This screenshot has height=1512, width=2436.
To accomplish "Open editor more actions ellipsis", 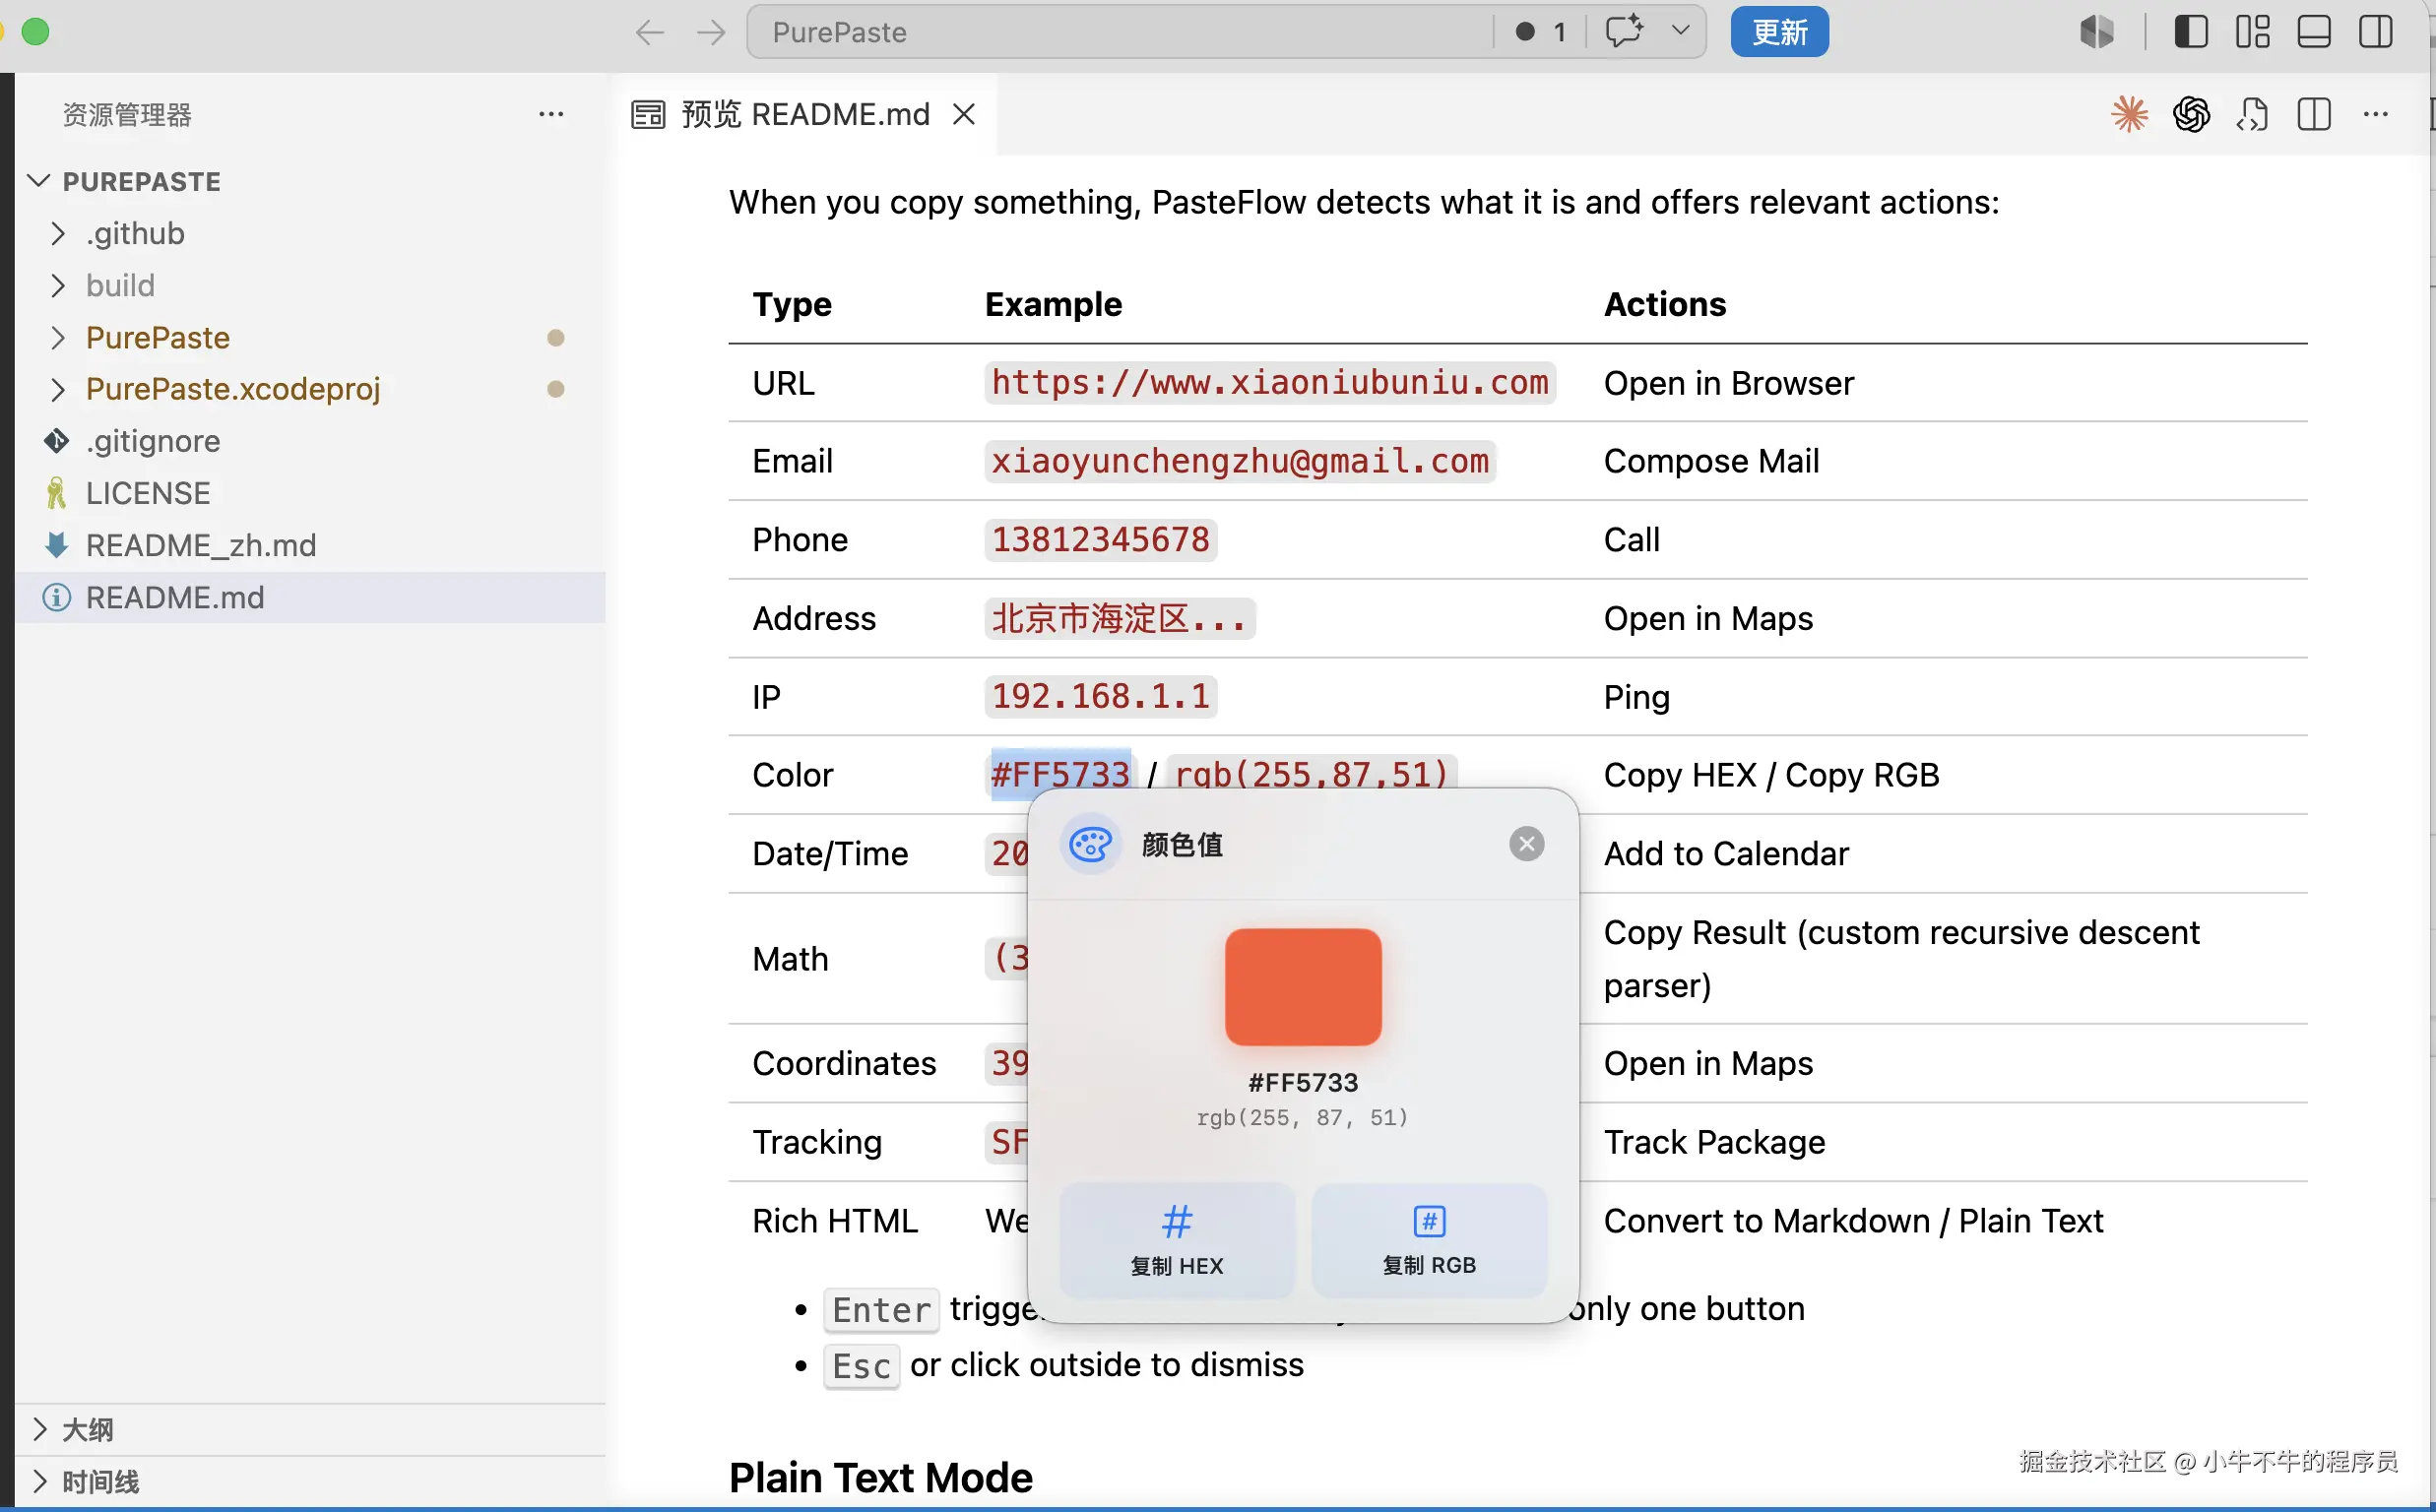I will tap(2376, 114).
